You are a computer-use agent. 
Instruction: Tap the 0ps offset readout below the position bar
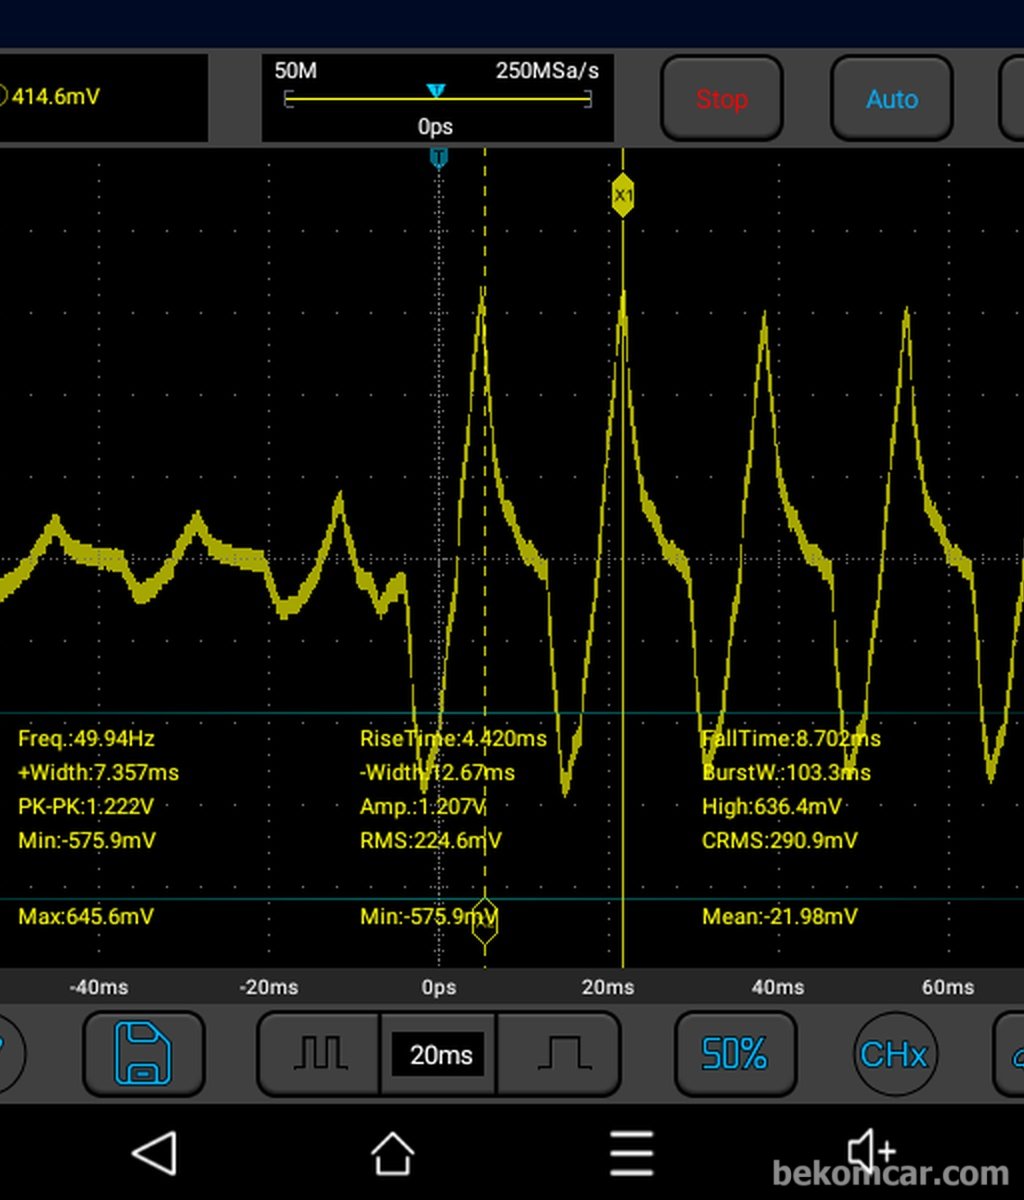[436, 127]
